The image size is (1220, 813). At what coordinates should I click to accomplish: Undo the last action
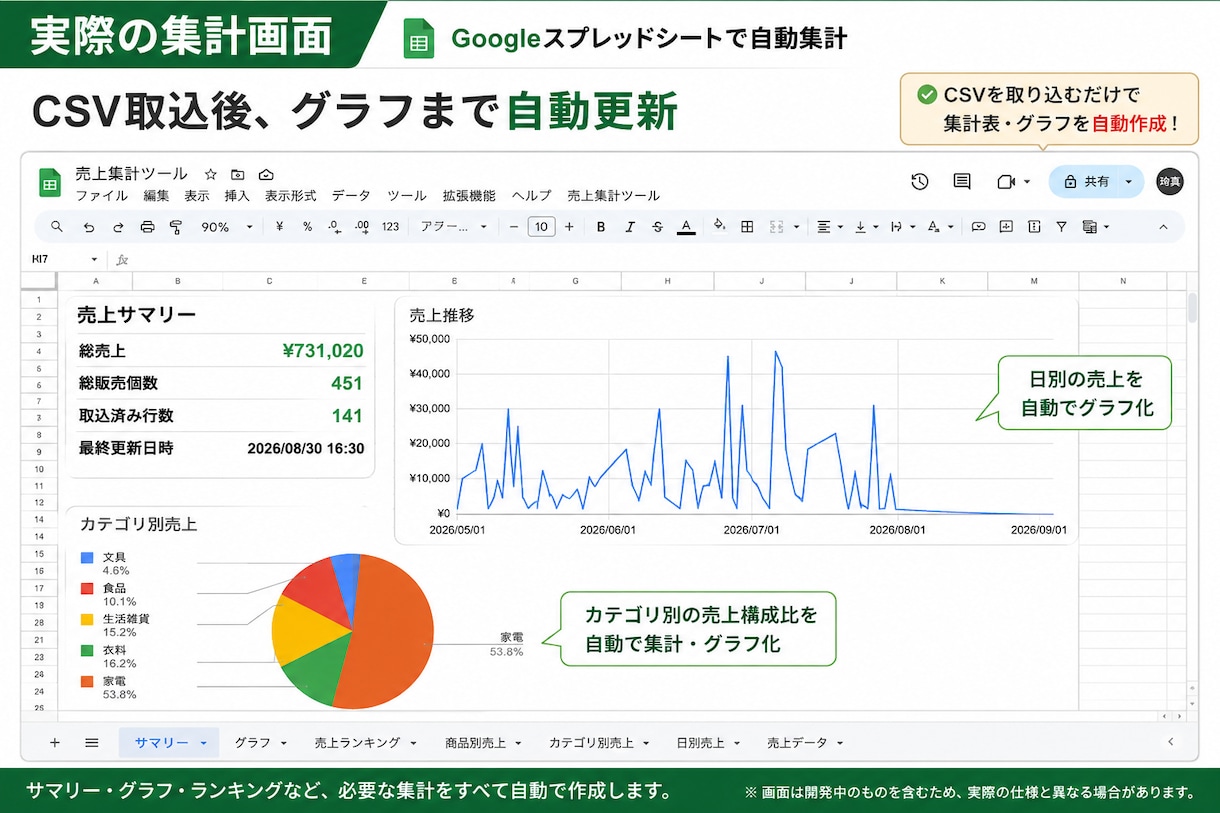point(89,227)
